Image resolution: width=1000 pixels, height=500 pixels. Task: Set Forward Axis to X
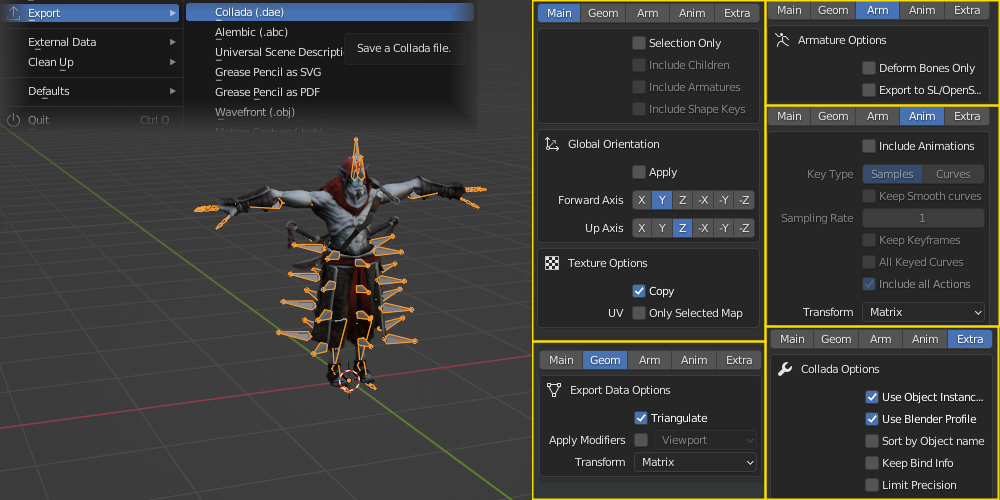[x=642, y=200]
